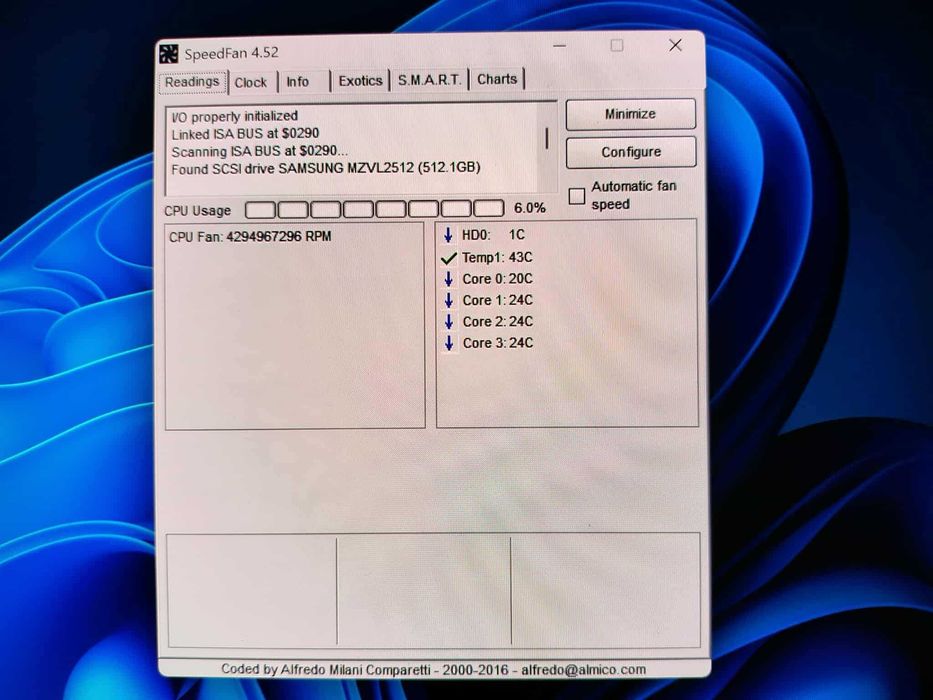Click the 'Core 3: 24C' reading
The image size is (933, 700).
(x=497, y=343)
